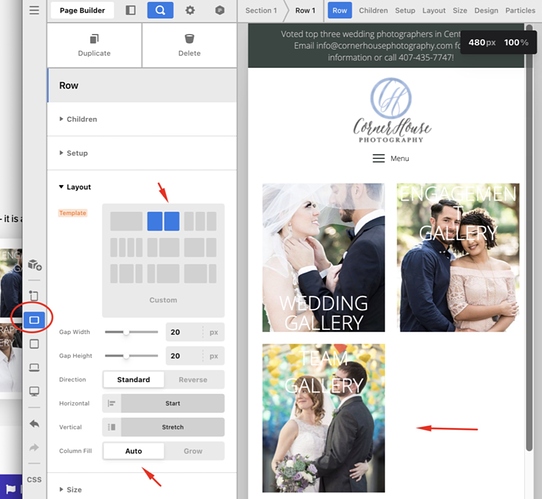Open the gear settings icon
Viewport: 542px width, 499px height.
pyautogui.click(x=190, y=10)
